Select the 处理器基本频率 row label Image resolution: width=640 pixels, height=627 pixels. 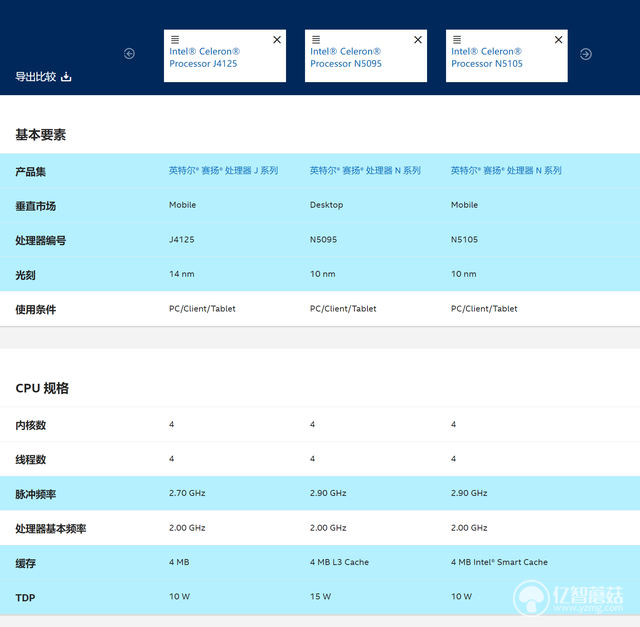pyautogui.click(x=51, y=529)
